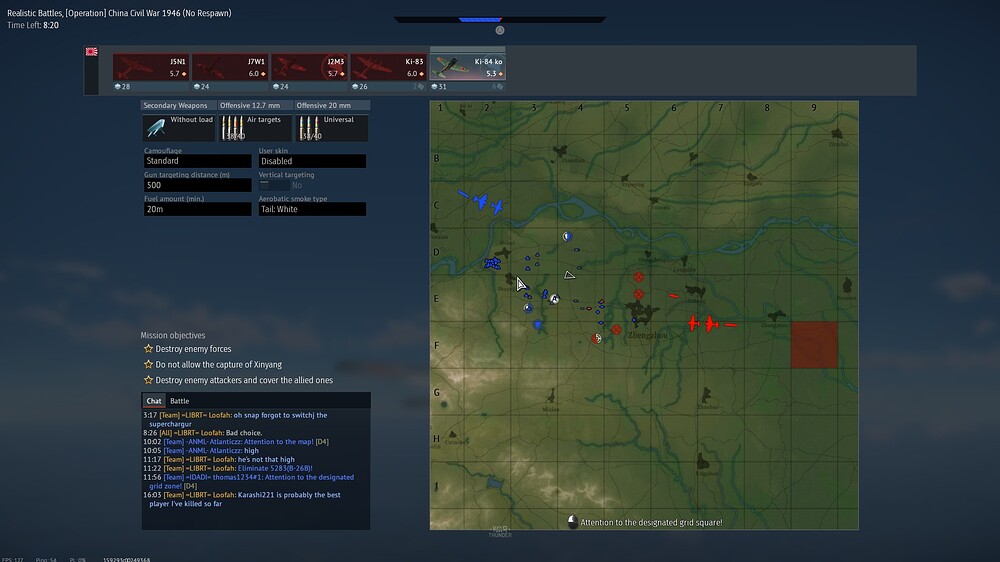The image size is (1000, 562).
Task: Click the red highlighted grid square on map
Action: (814, 344)
